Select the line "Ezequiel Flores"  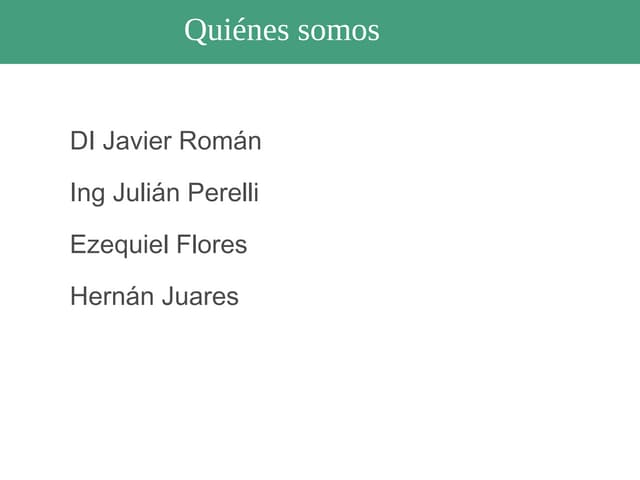[x=158, y=245]
